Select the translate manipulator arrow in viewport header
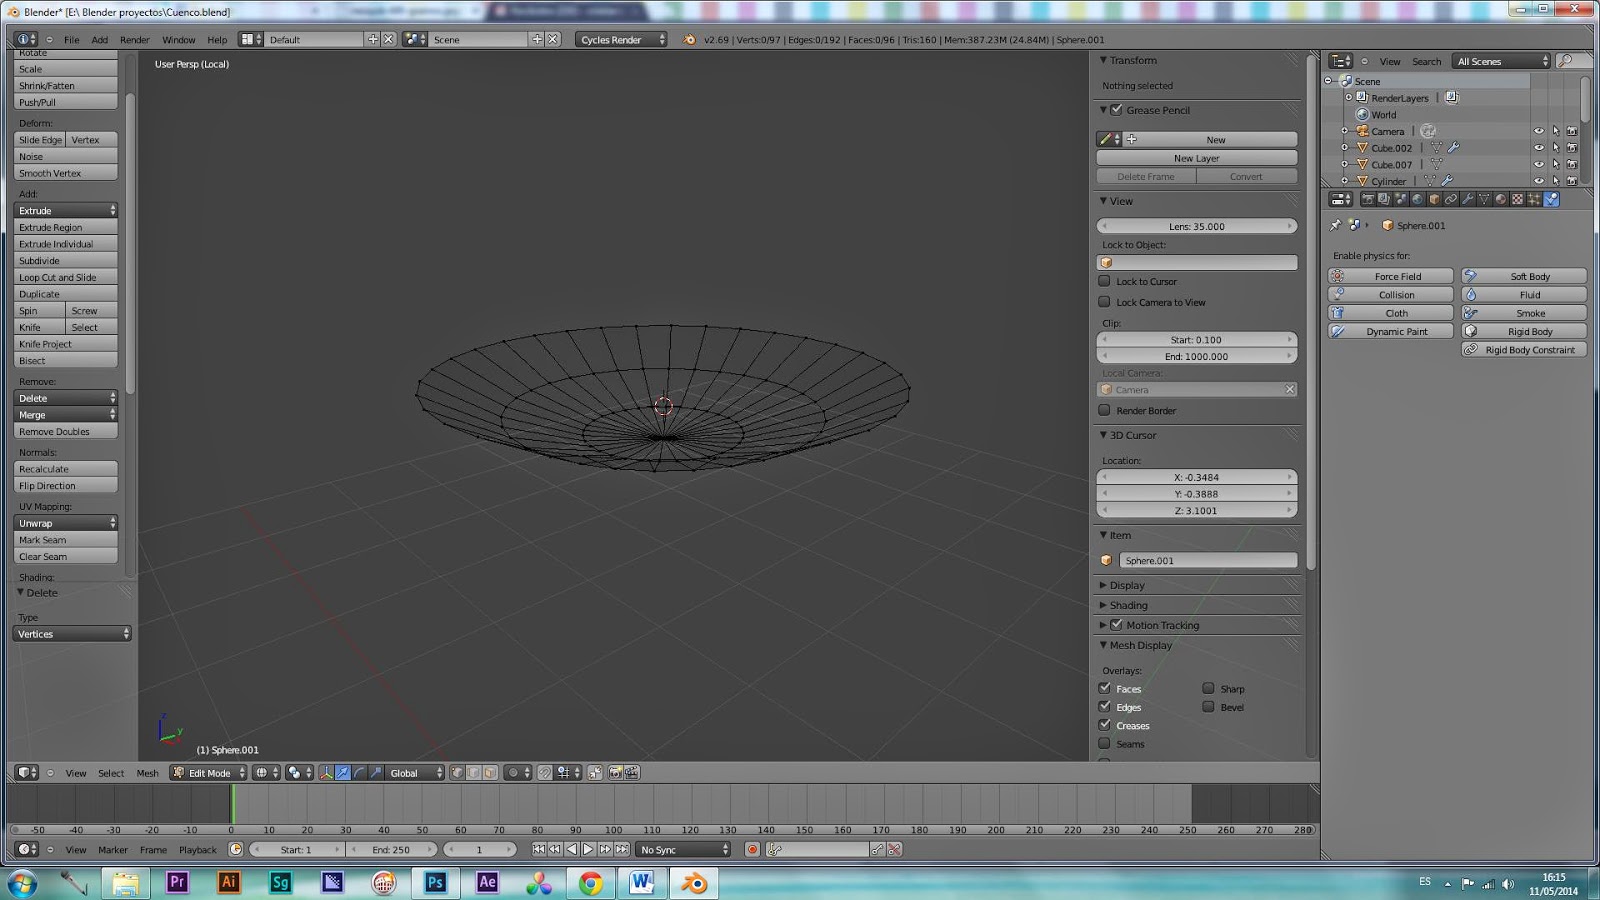 [344, 772]
